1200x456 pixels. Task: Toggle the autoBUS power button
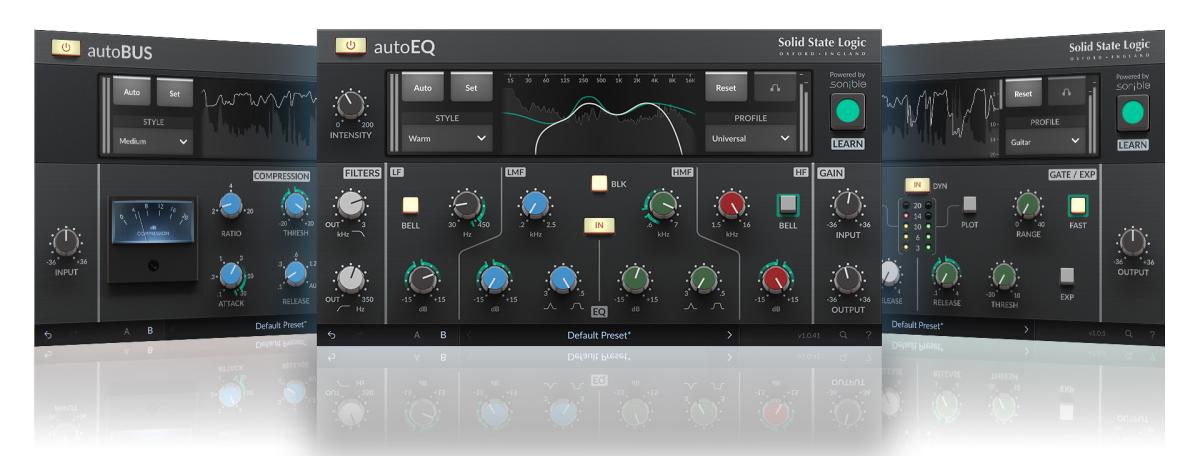[x=67, y=47]
